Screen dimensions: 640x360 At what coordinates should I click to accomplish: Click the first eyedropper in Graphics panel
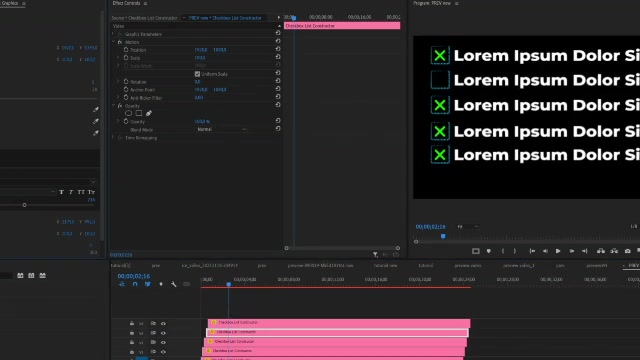[x=96, y=109]
